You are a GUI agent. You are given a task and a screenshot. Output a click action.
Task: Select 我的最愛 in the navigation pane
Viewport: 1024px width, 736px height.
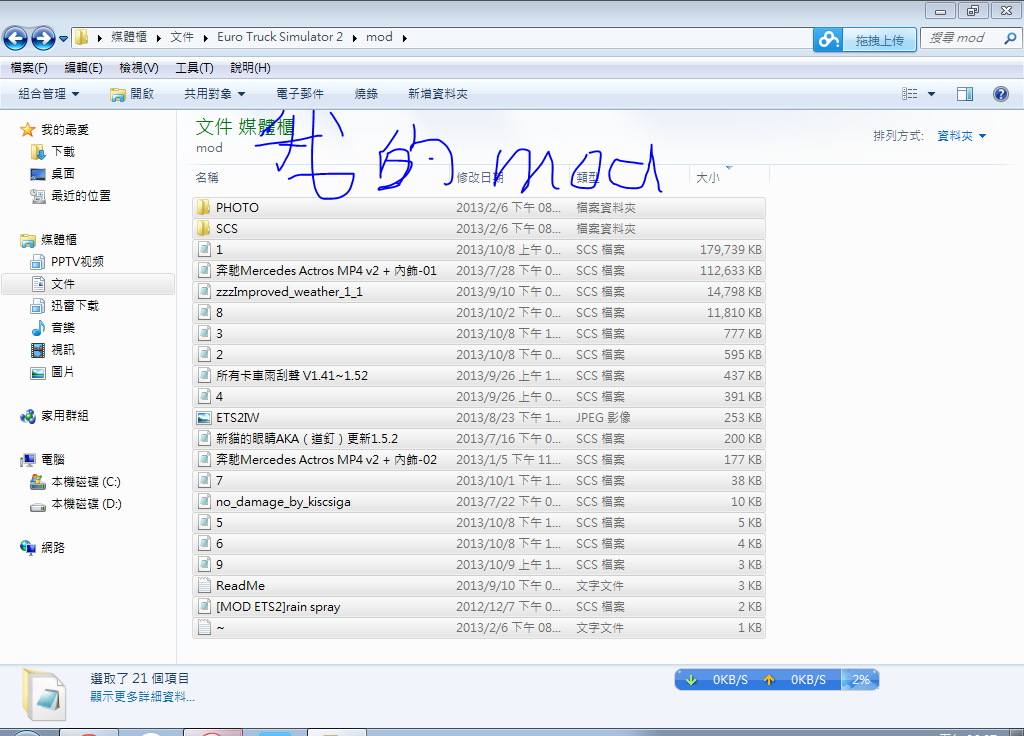coord(65,129)
